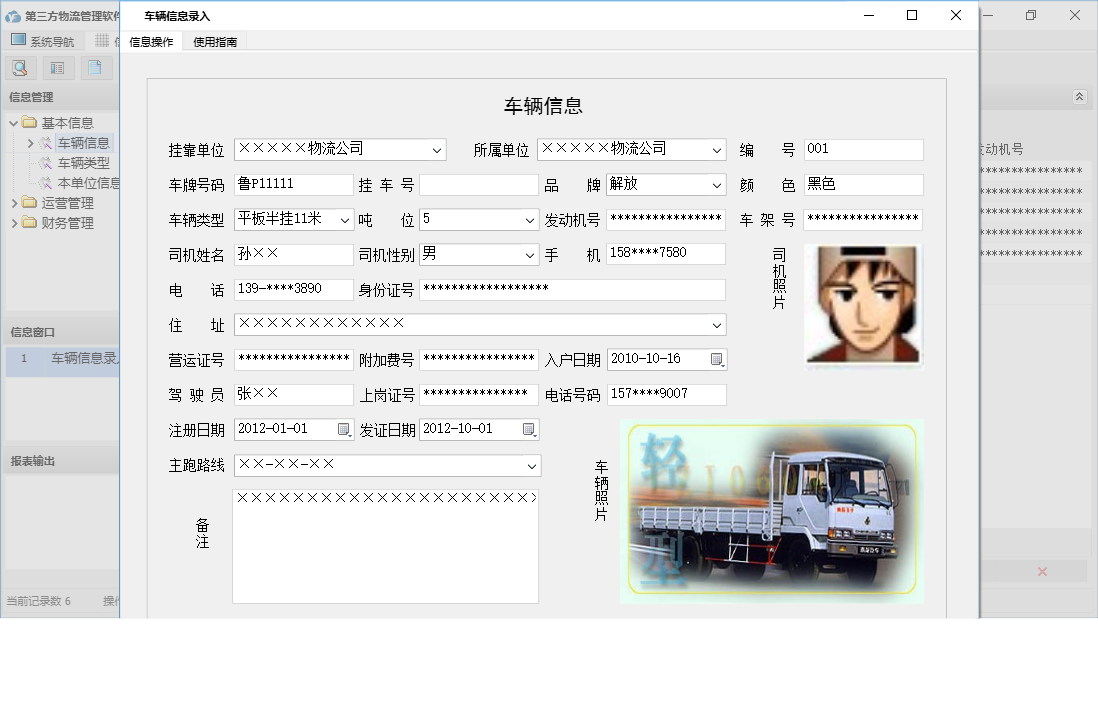Click the list view icon in the left toolbar
Image resolution: width=1098 pixels, height=705 pixels.
pos(57,68)
